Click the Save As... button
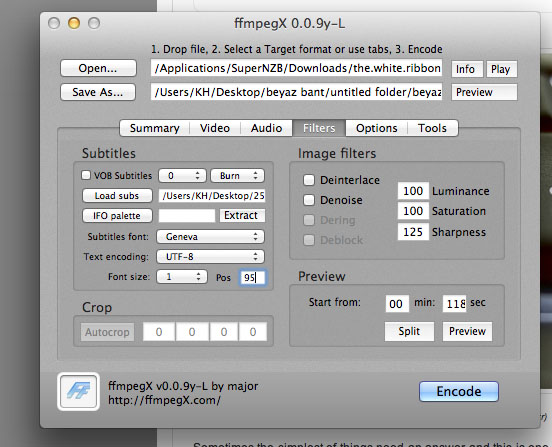552x447 pixels. pyautogui.click(x=98, y=92)
